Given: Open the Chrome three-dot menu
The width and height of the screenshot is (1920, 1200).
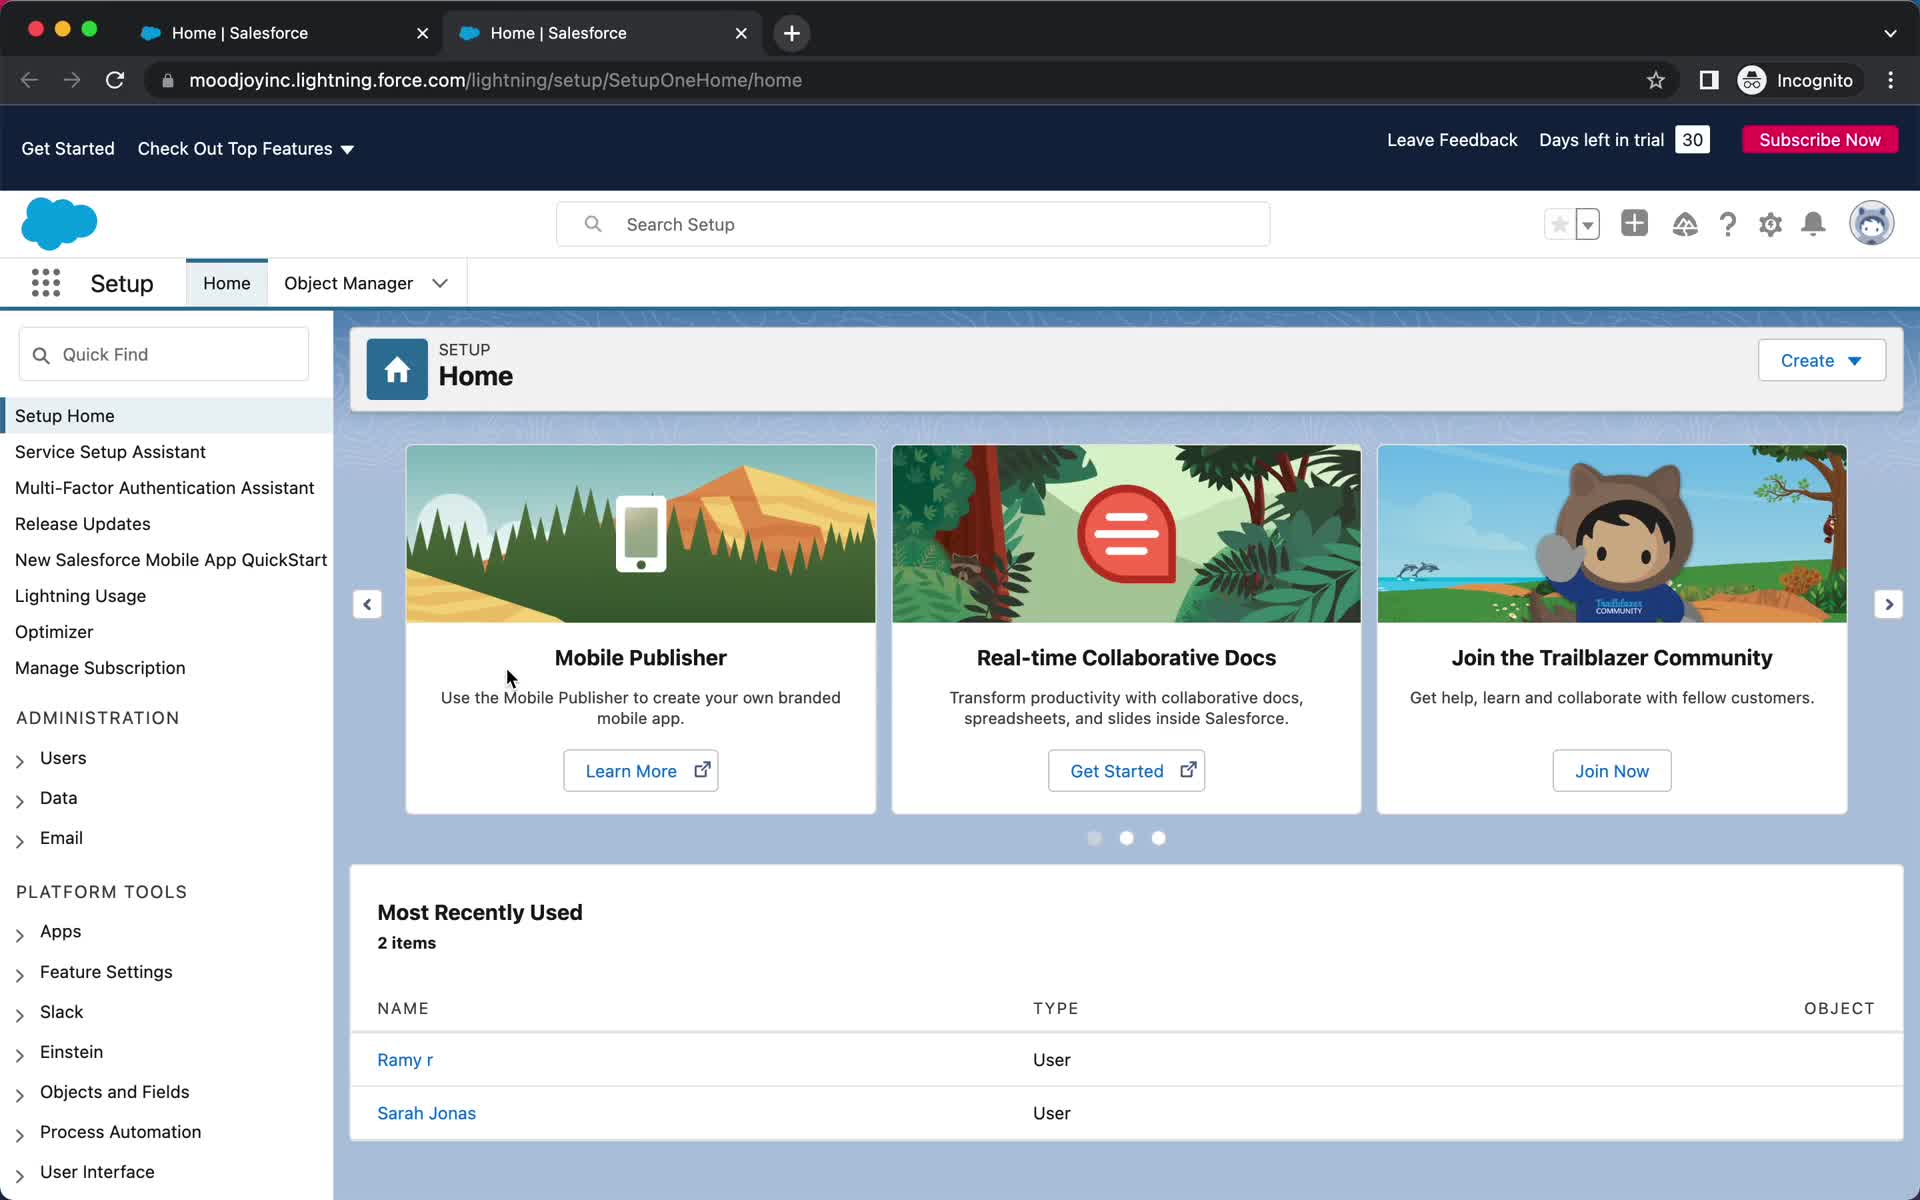Looking at the screenshot, I should pos(1890,80).
